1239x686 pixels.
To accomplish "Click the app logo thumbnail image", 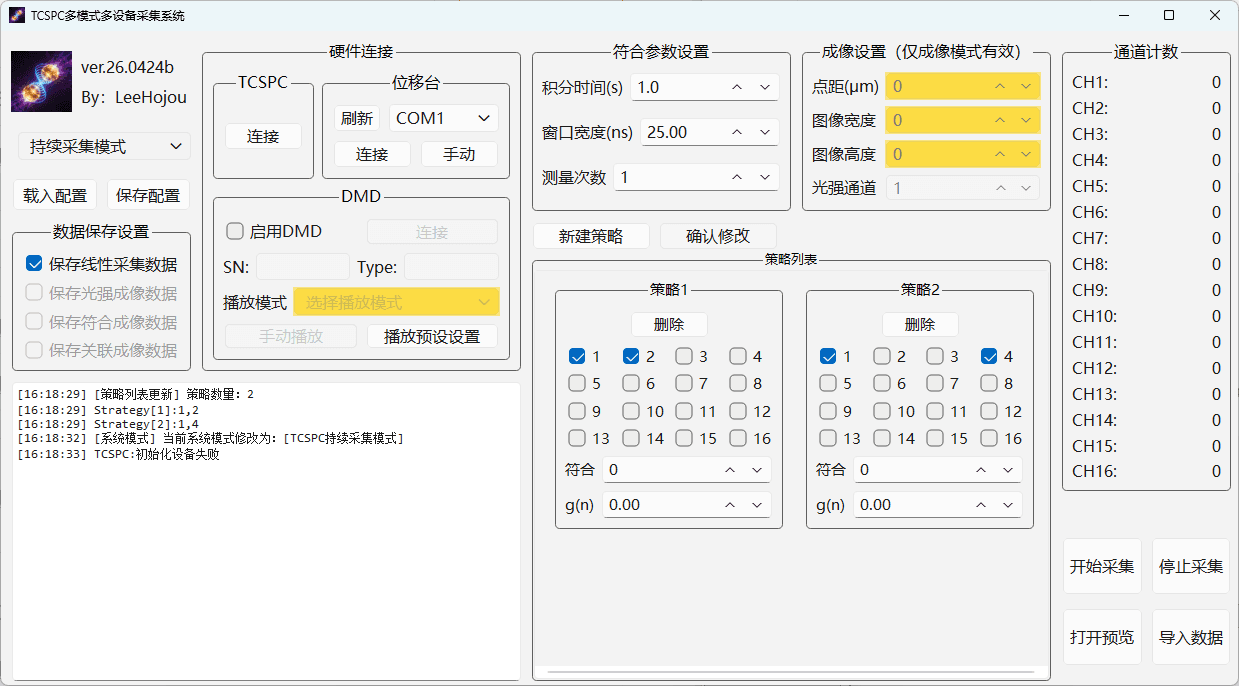I will 41,82.
